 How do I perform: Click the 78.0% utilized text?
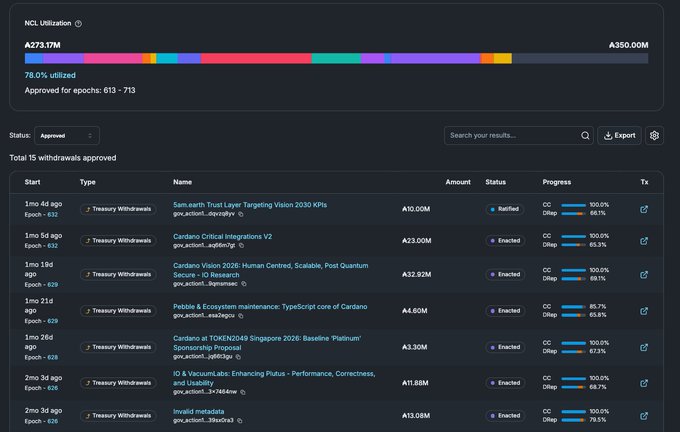[50, 75]
